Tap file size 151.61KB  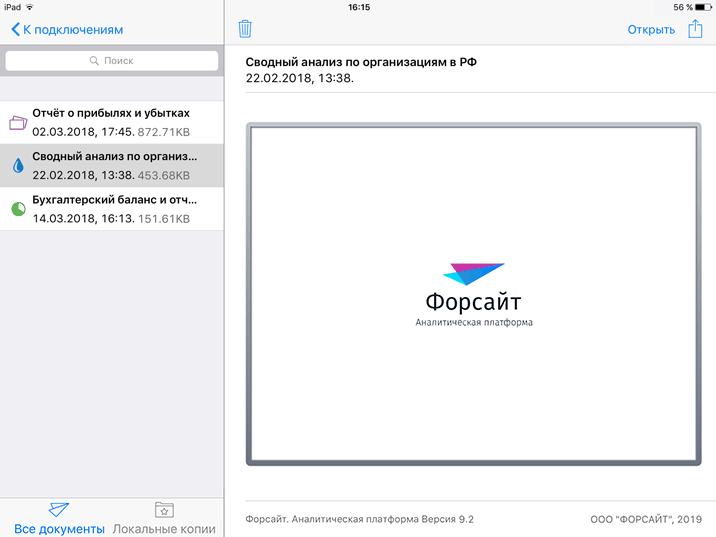click(163, 219)
